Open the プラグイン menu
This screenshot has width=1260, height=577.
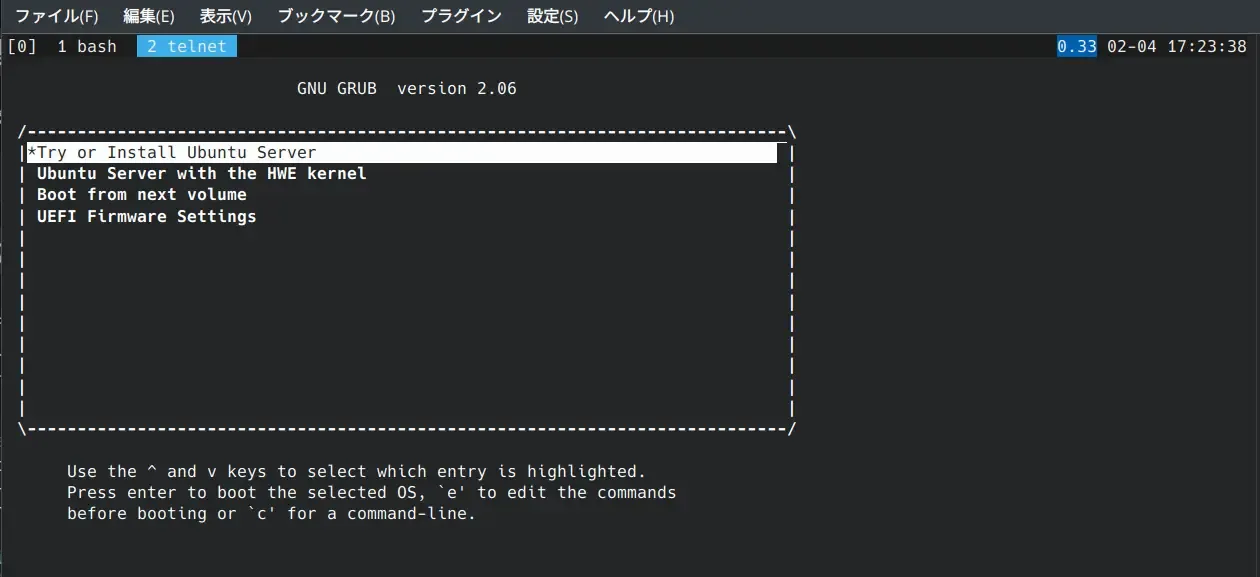point(460,15)
